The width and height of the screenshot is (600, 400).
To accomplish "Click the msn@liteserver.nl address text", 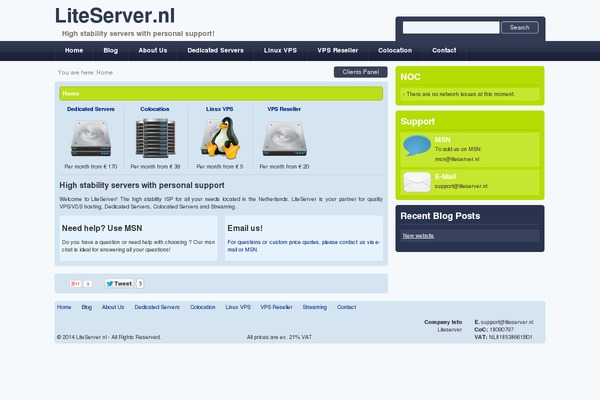I will [457, 159].
